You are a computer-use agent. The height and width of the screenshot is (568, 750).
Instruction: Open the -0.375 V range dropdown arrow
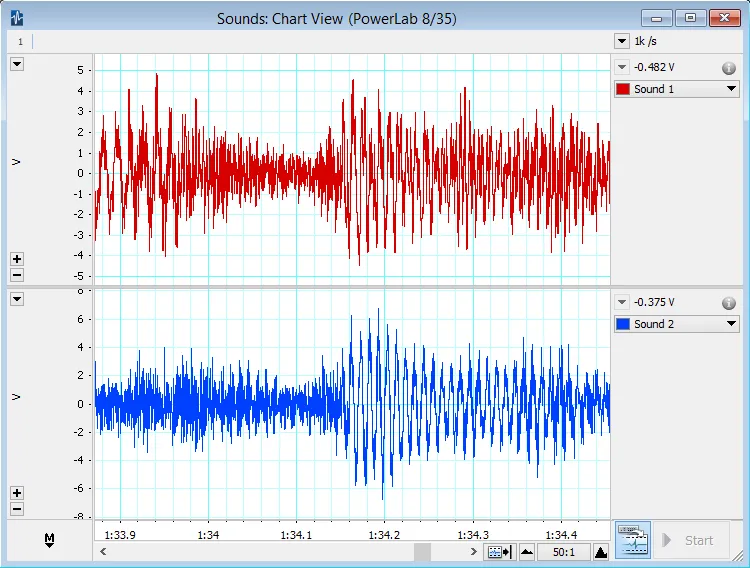622,303
